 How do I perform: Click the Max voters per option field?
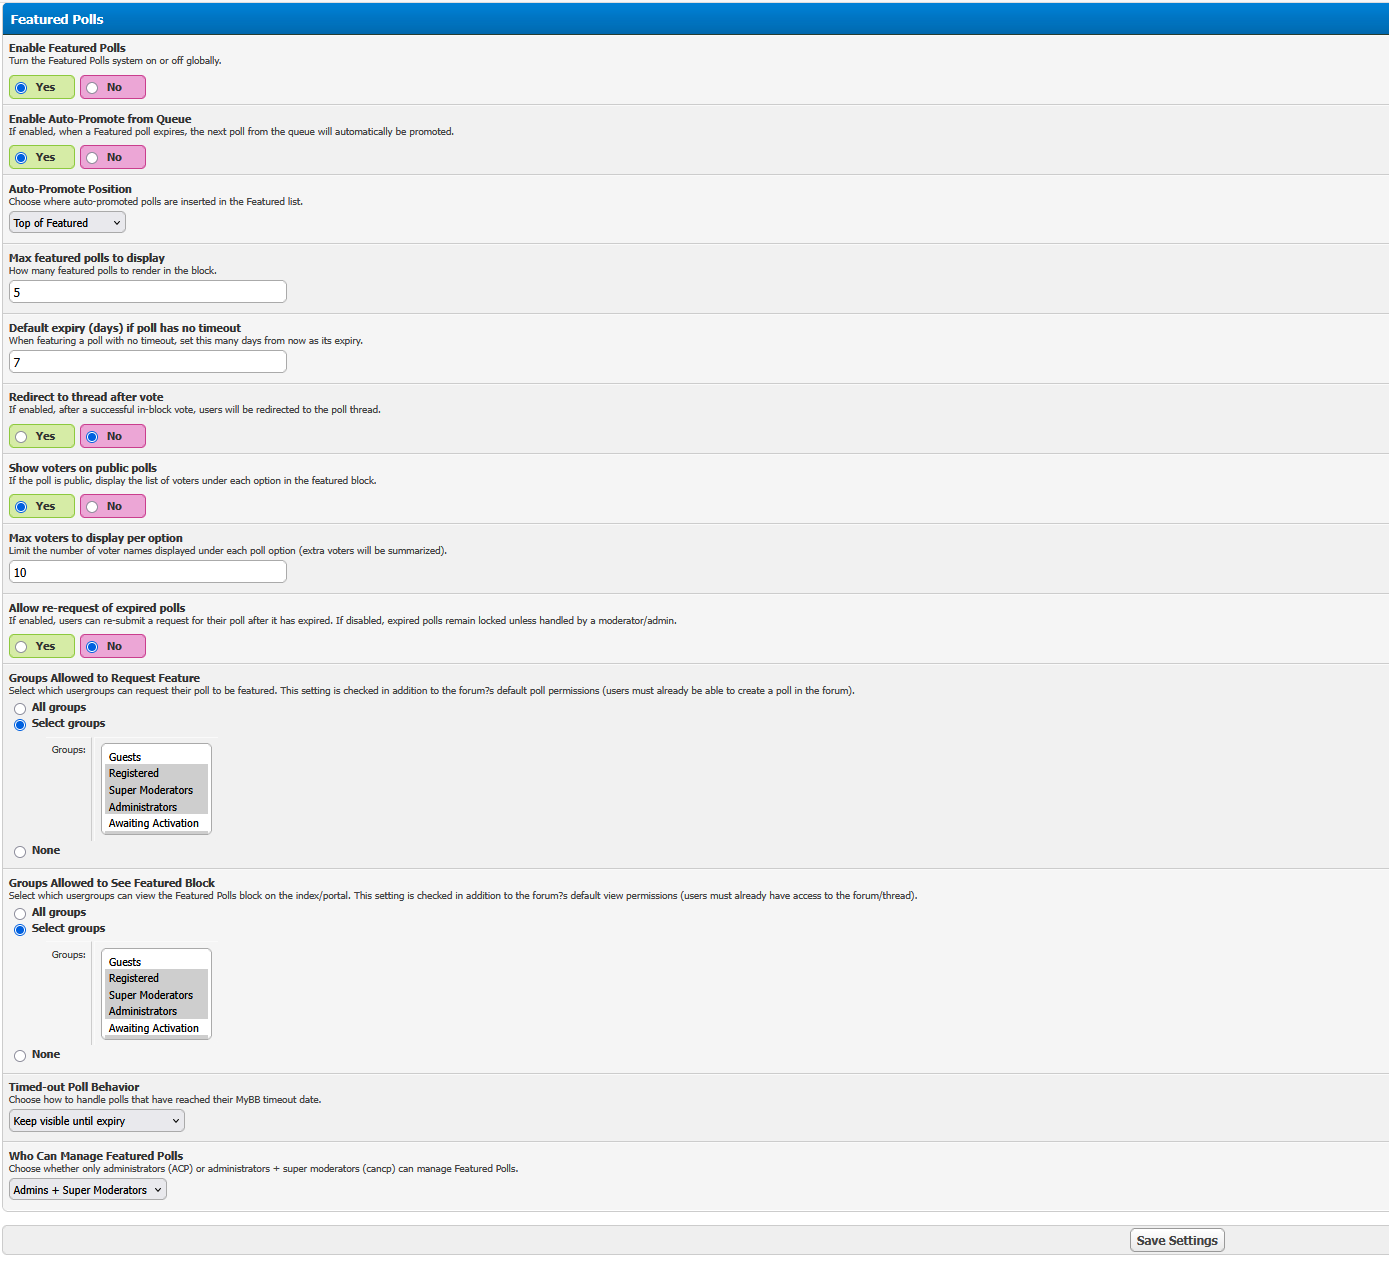(147, 572)
